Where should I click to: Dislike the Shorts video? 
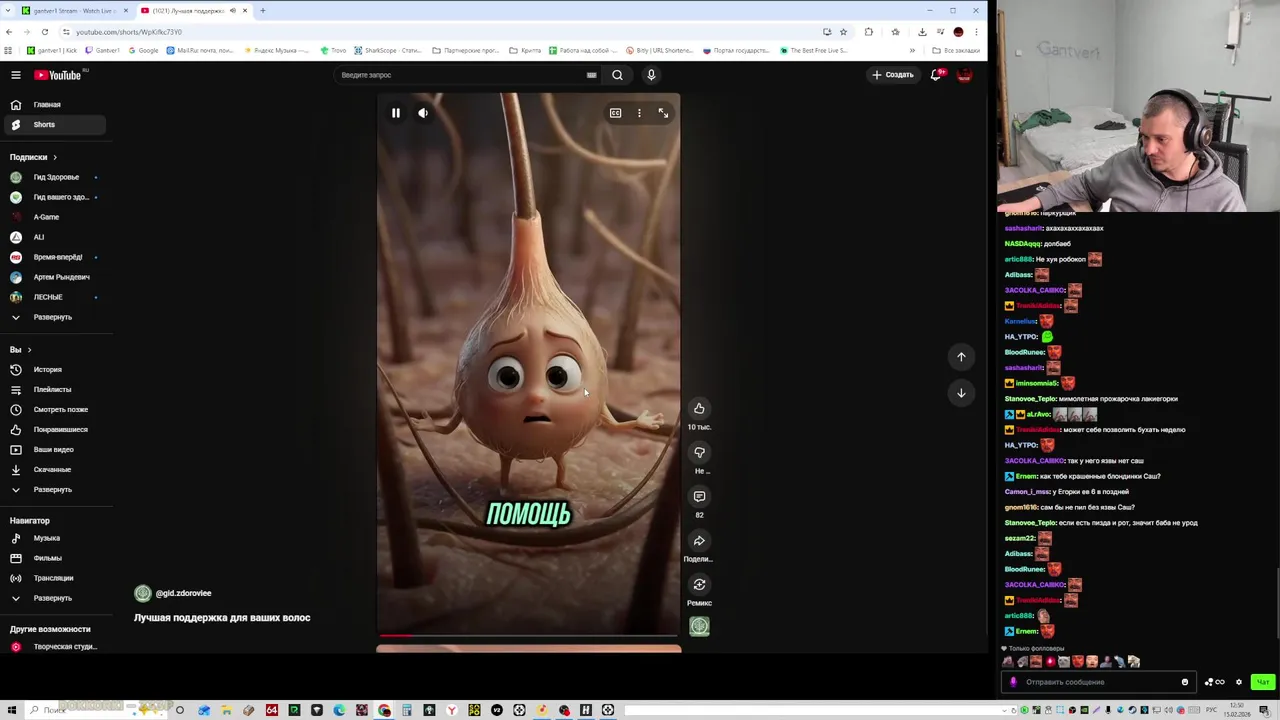coord(699,452)
